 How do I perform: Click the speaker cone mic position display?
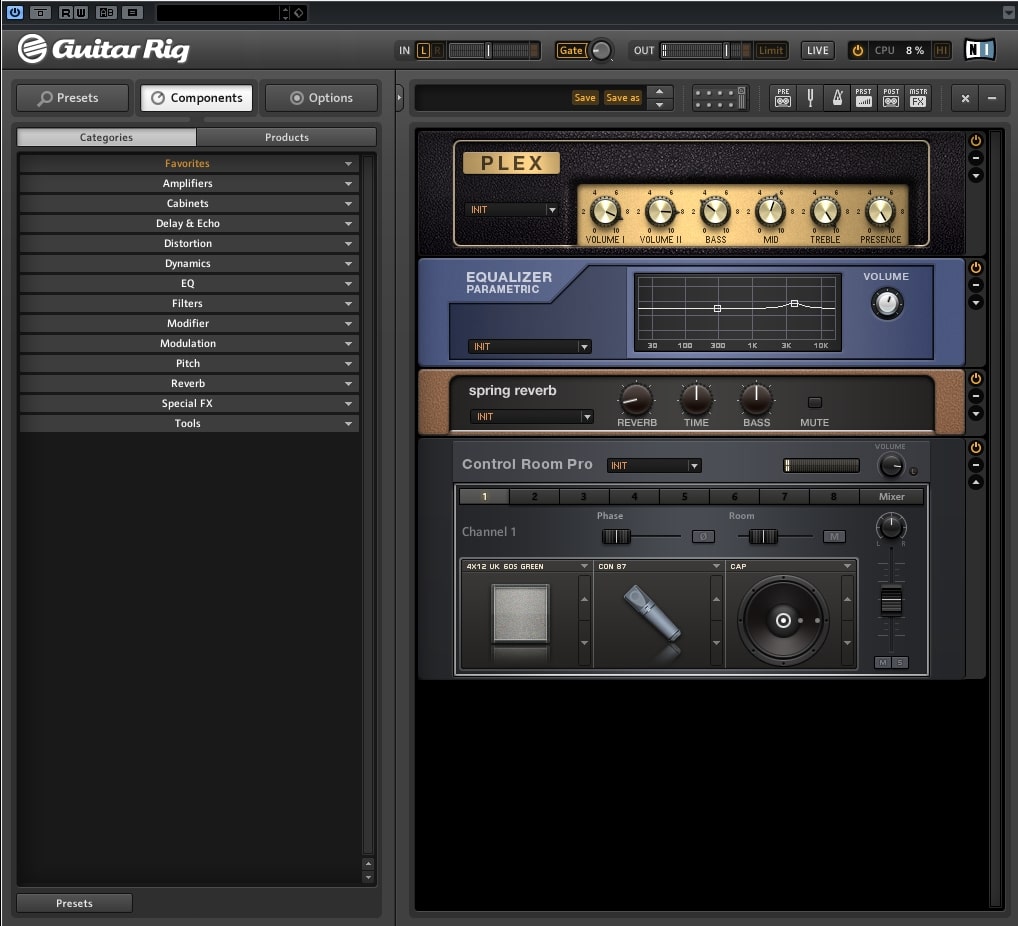pos(784,620)
